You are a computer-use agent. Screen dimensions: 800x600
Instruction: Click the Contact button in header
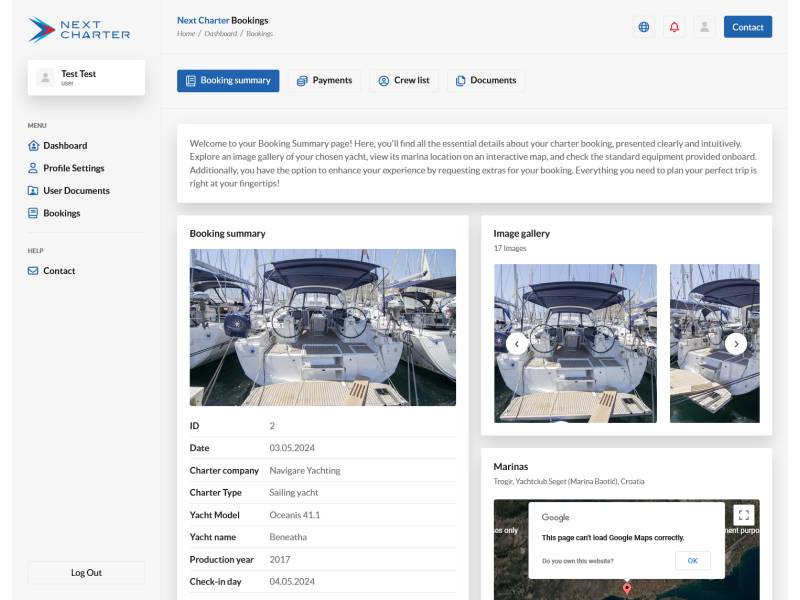747,27
